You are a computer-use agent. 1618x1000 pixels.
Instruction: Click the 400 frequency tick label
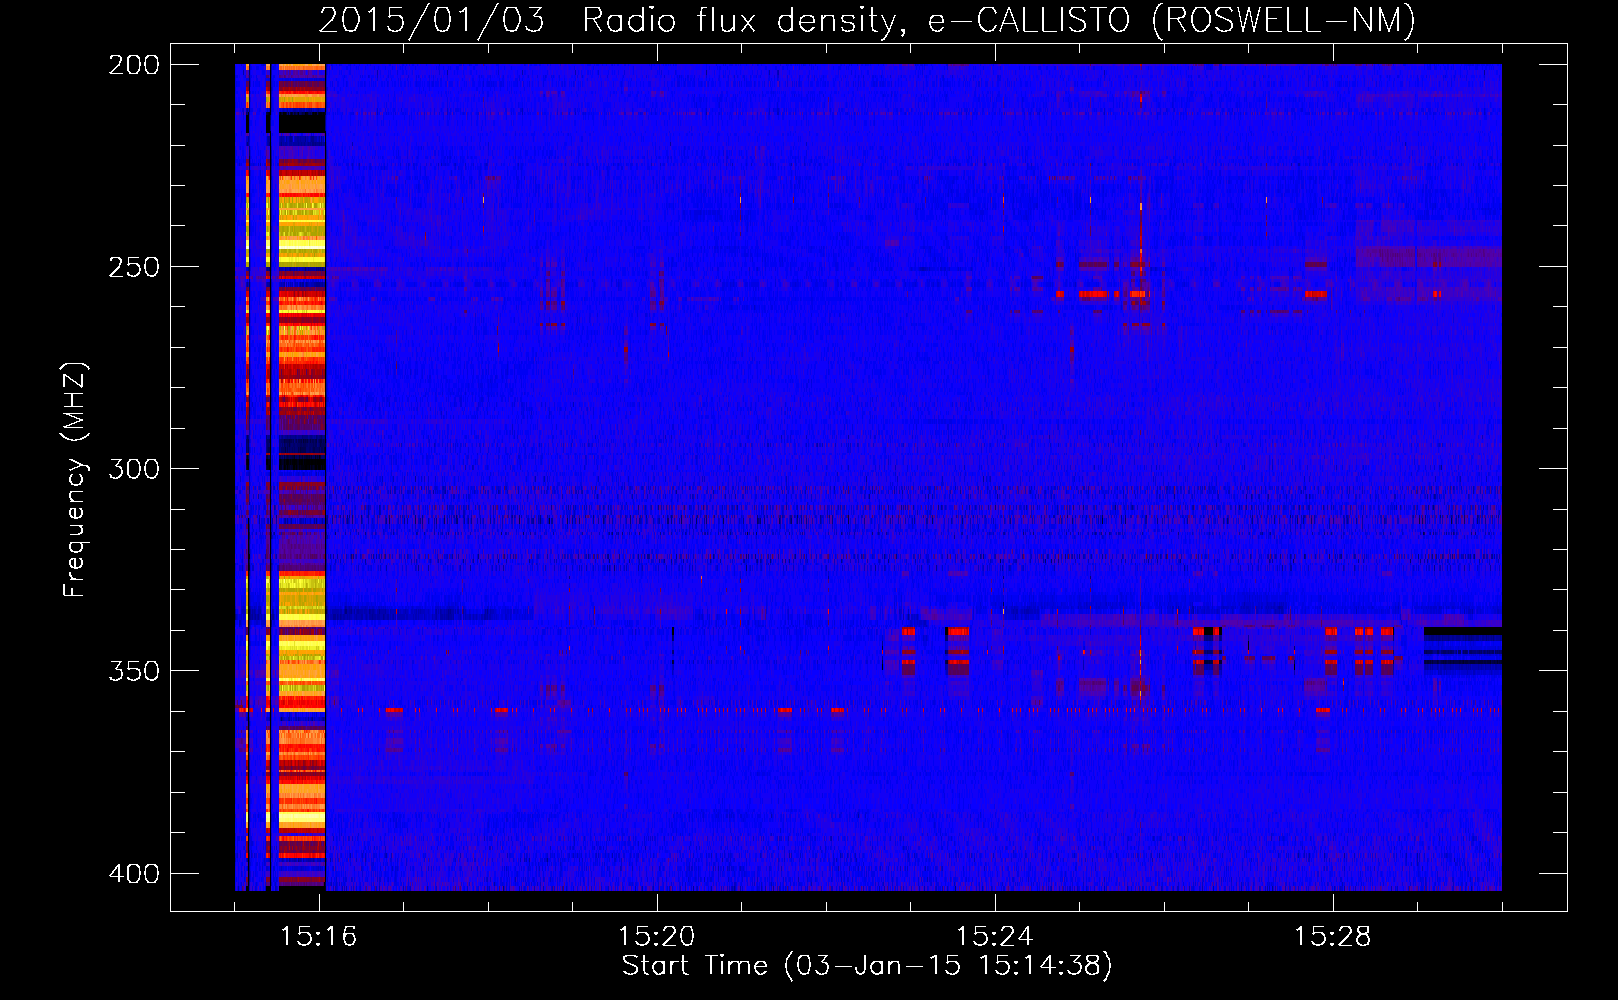[134, 874]
